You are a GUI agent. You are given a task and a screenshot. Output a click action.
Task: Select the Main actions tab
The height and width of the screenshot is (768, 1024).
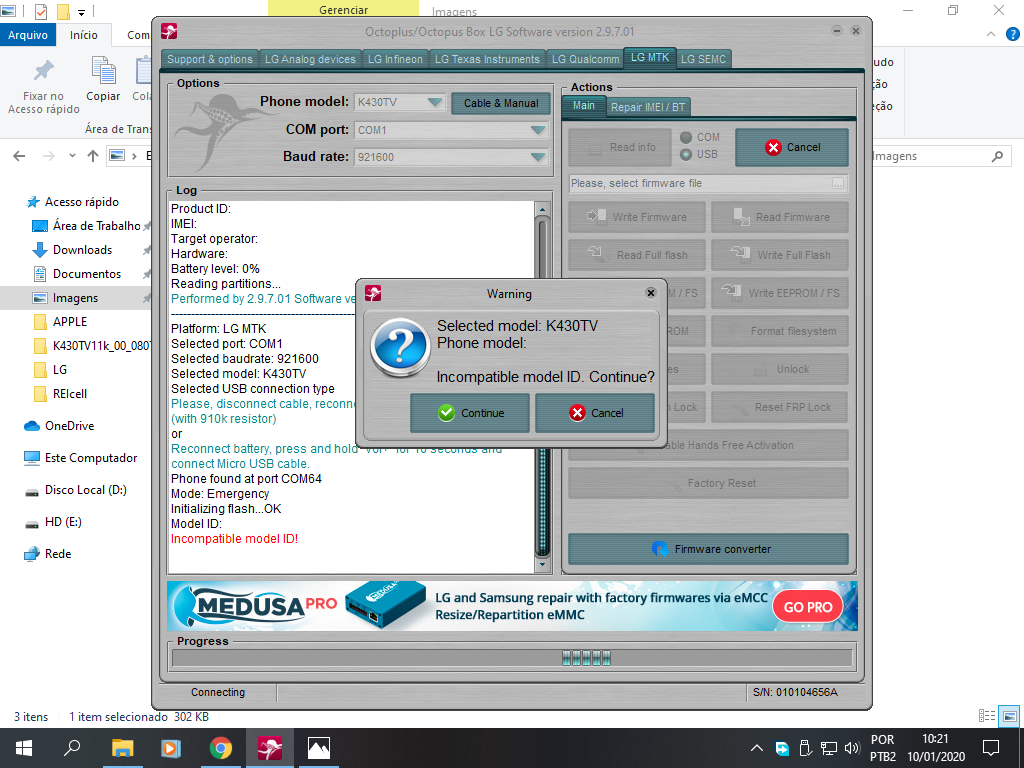pyautogui.click(x=584, y=106)
